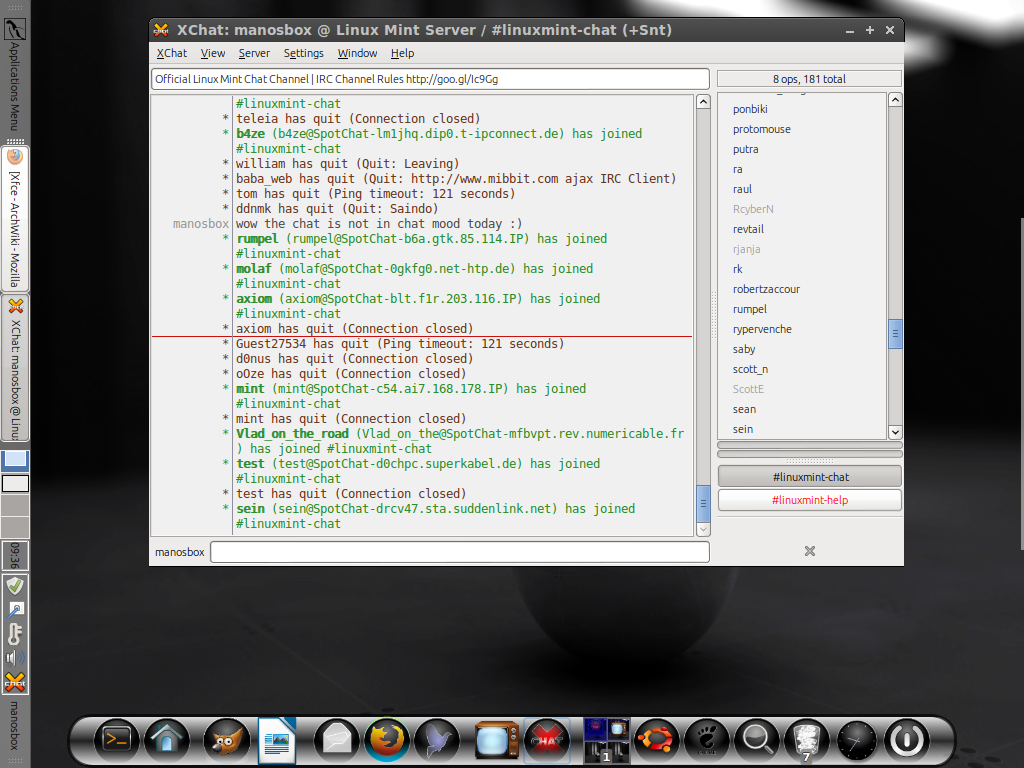Select user rjanja in the list
Screen dimensions: 1024x768
[x=802, y=249]
